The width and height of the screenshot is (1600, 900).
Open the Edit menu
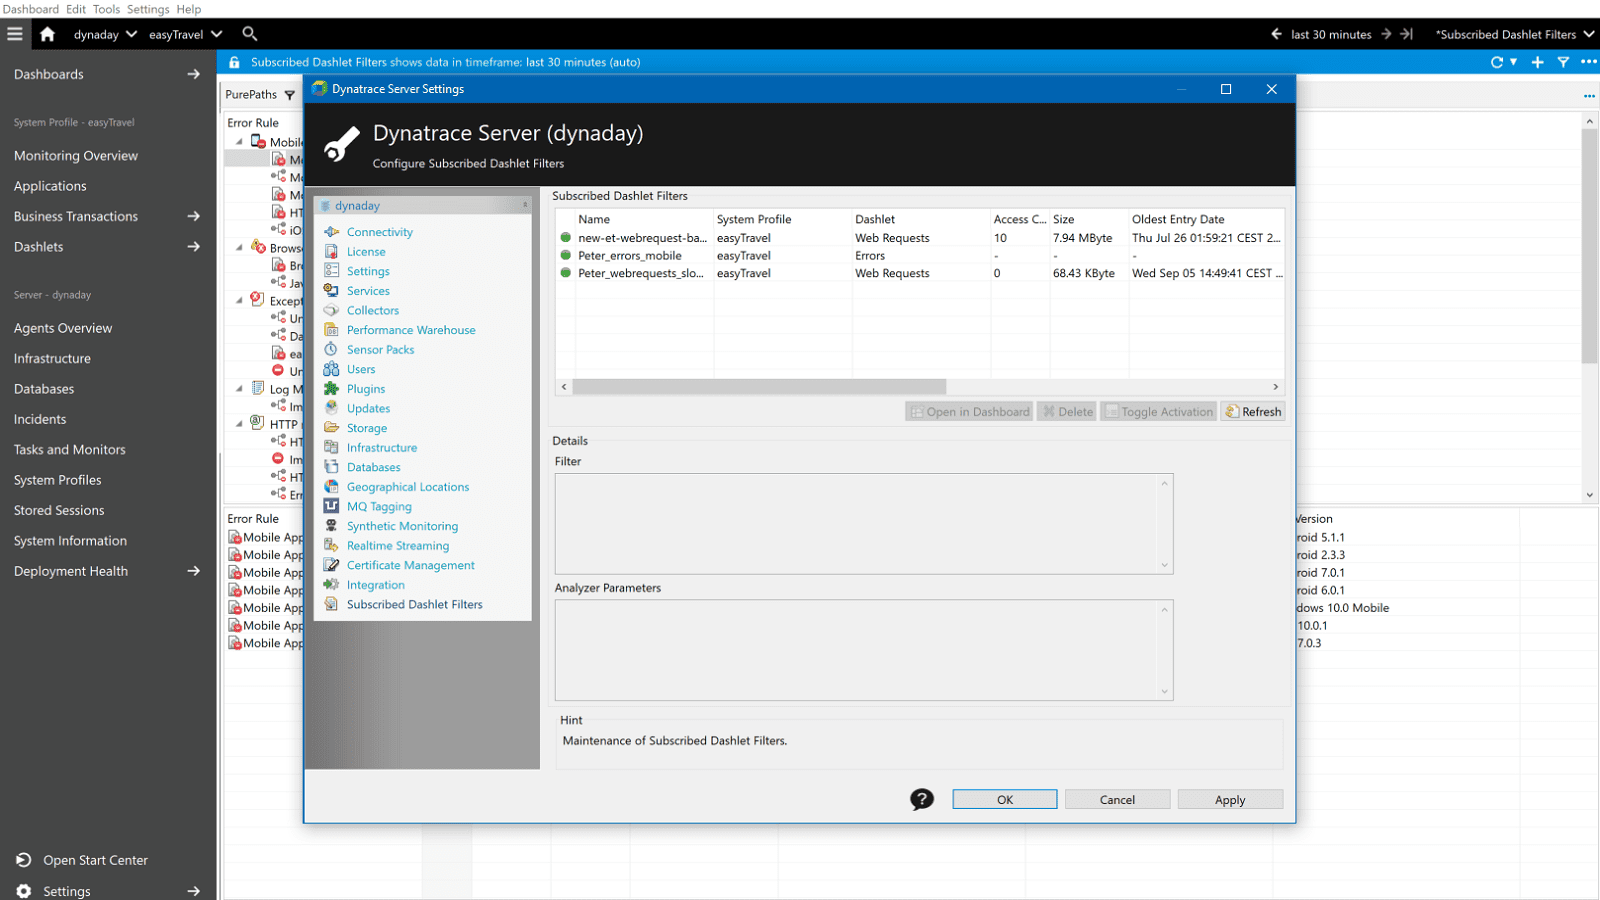coord(76,9)
